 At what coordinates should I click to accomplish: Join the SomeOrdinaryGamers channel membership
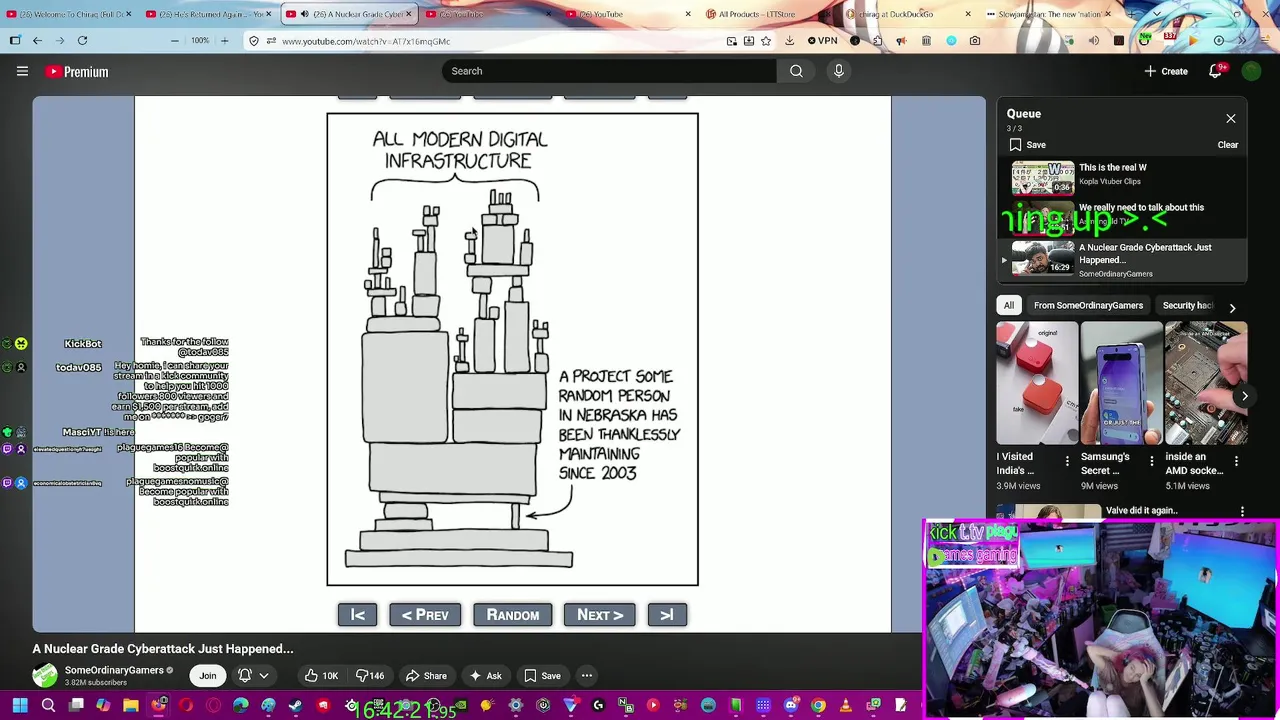point(207,676)
